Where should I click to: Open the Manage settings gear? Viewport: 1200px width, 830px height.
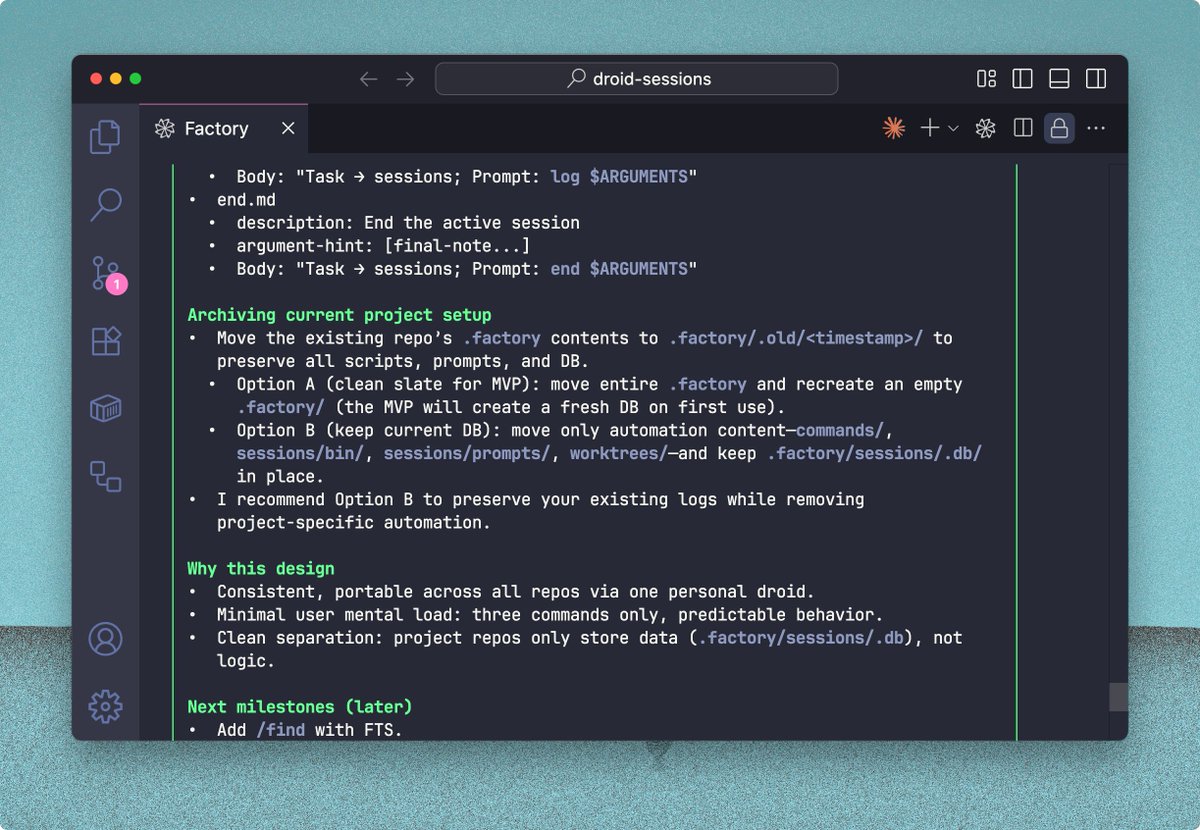105,706
